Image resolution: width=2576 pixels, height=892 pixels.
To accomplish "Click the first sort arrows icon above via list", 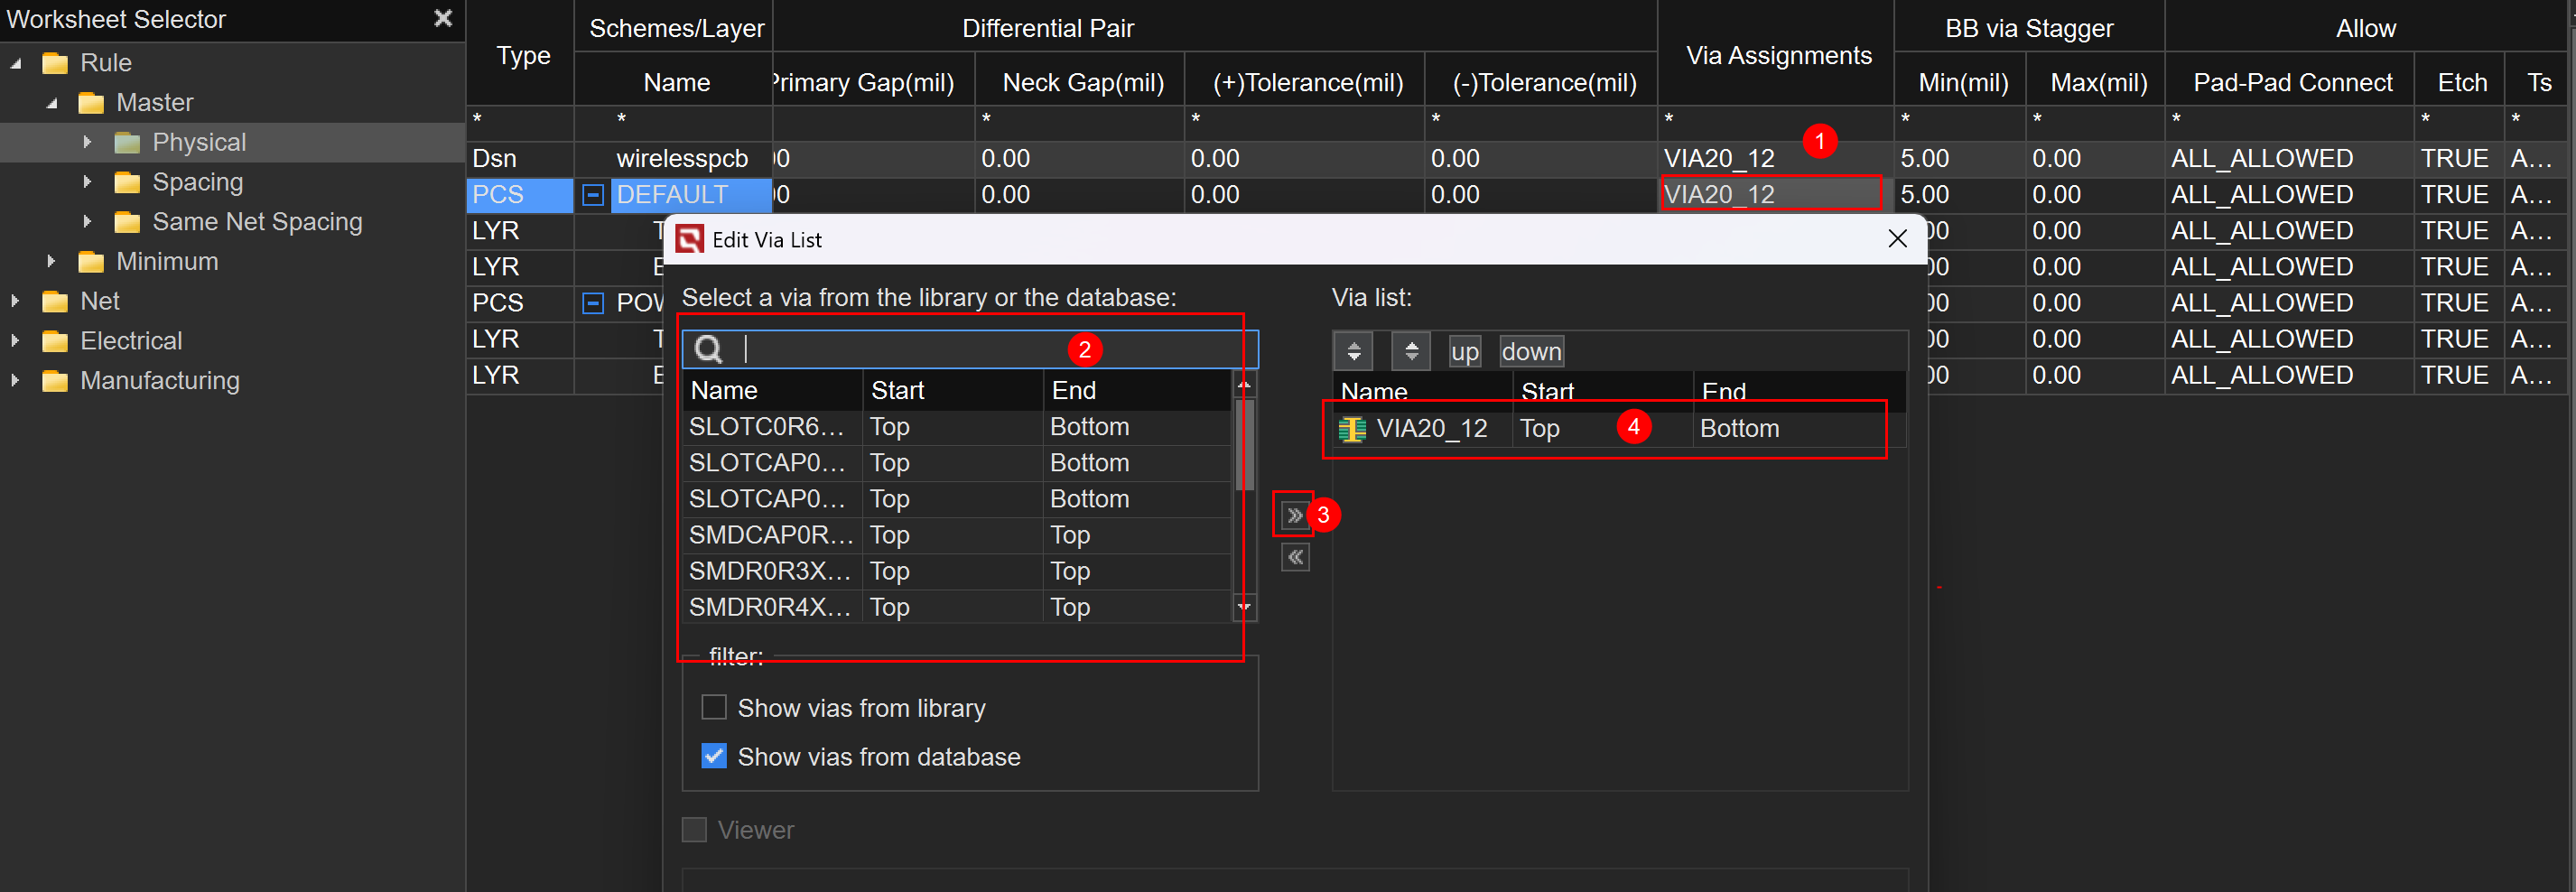I will click(1353, 352).
